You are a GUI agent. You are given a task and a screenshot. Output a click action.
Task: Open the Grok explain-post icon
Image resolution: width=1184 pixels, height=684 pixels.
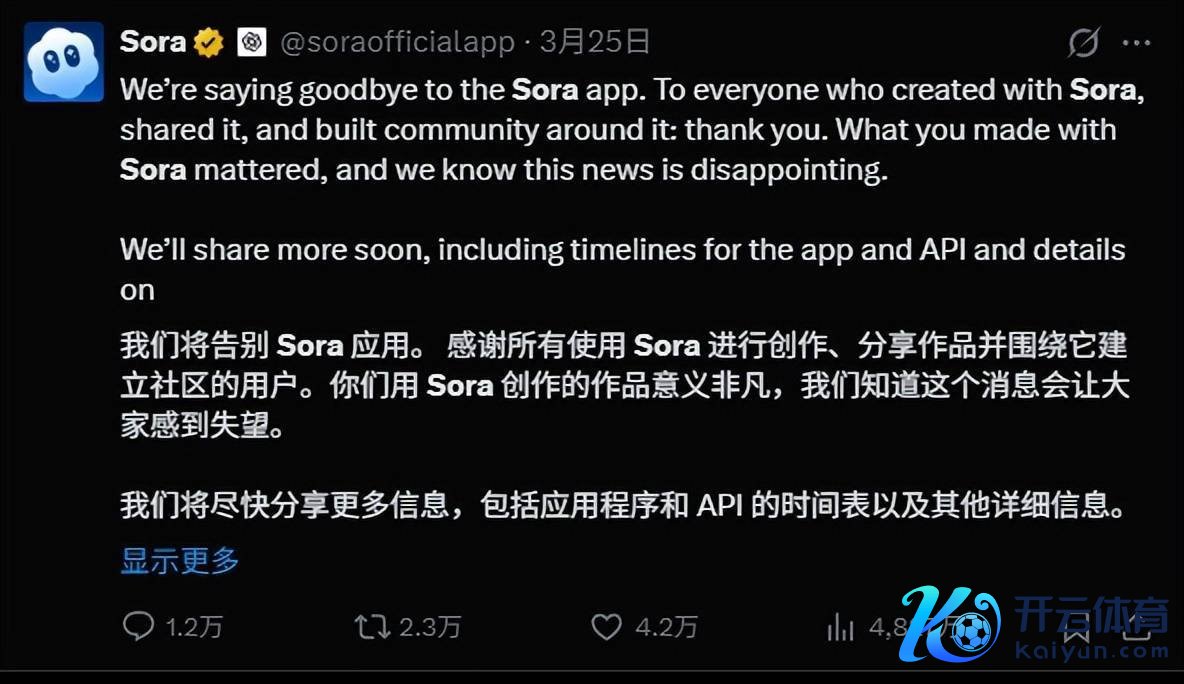tap(1084, 43)
